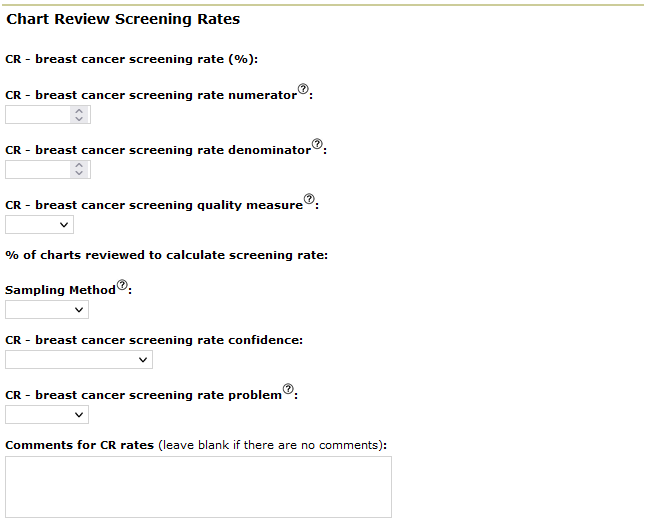Expand the screening rate problem dropdown
This screenshot has height=522, width=646.
47,415
